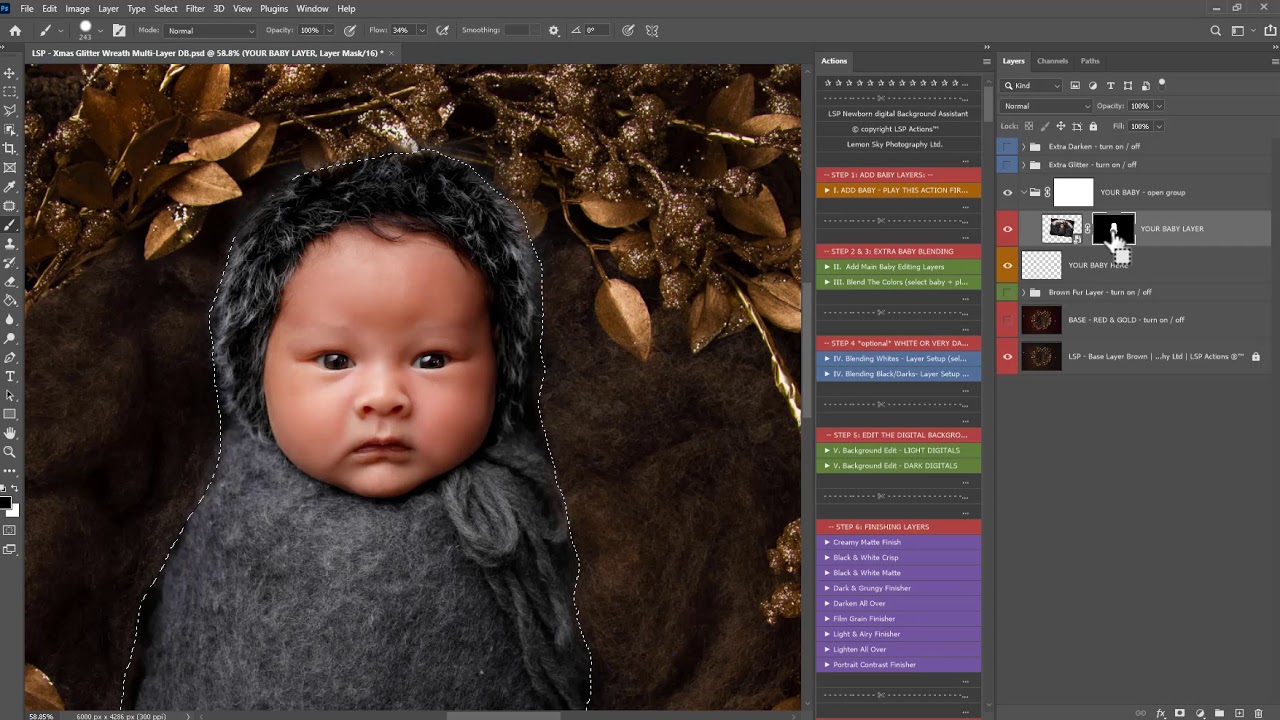The width and height of the screenshot is (1280, 720).
Task: Select the Paint Bucket tool
Action: tap(10, 301)
